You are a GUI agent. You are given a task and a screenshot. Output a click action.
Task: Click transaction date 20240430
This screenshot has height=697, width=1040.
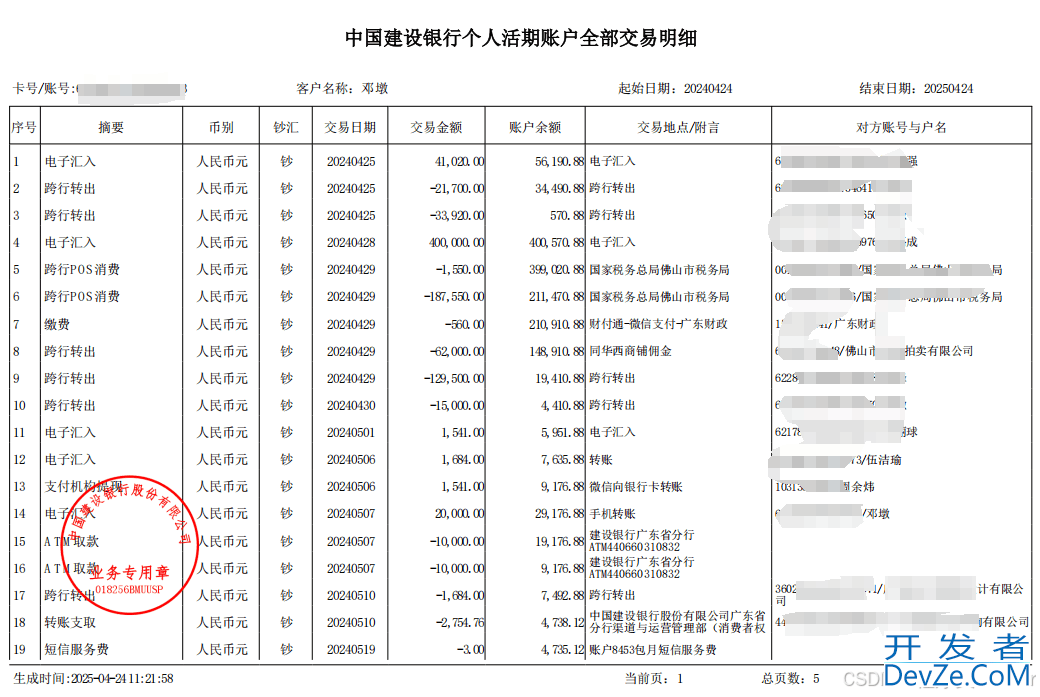[x=351, y=406]
